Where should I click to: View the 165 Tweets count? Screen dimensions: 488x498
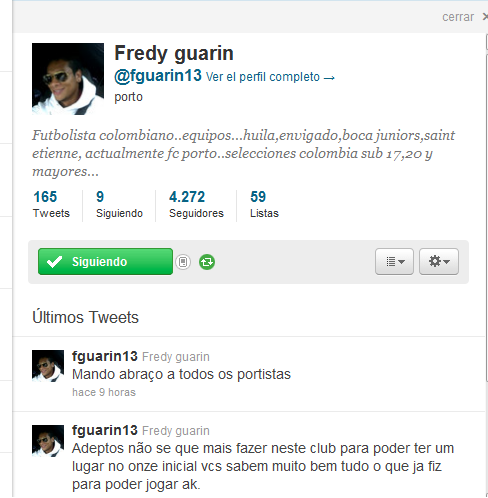(x=51, y=204)
